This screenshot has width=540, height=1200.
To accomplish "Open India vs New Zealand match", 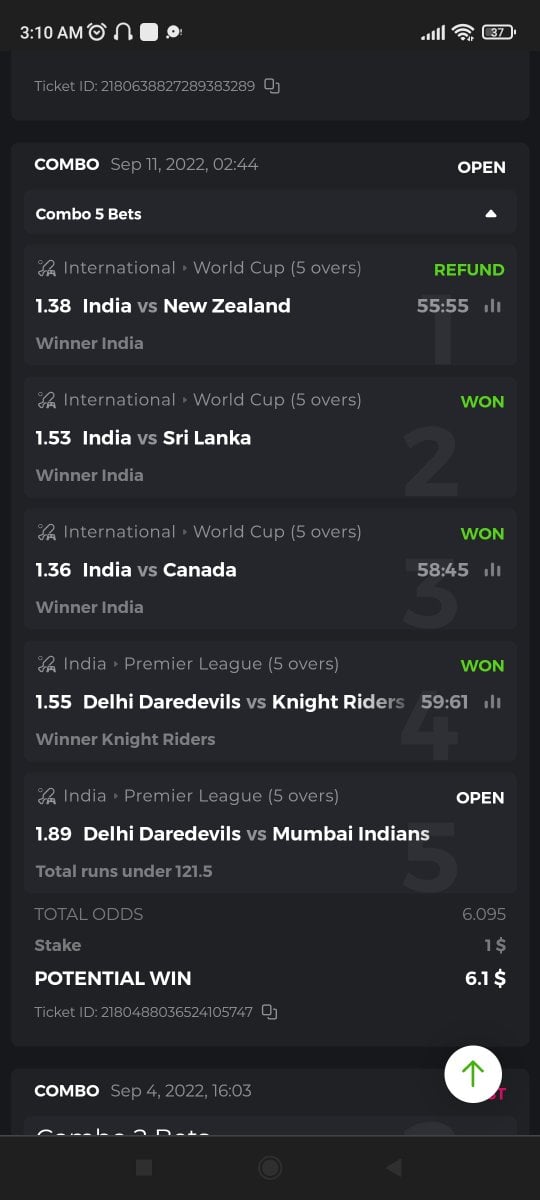I will coord(186,306).
